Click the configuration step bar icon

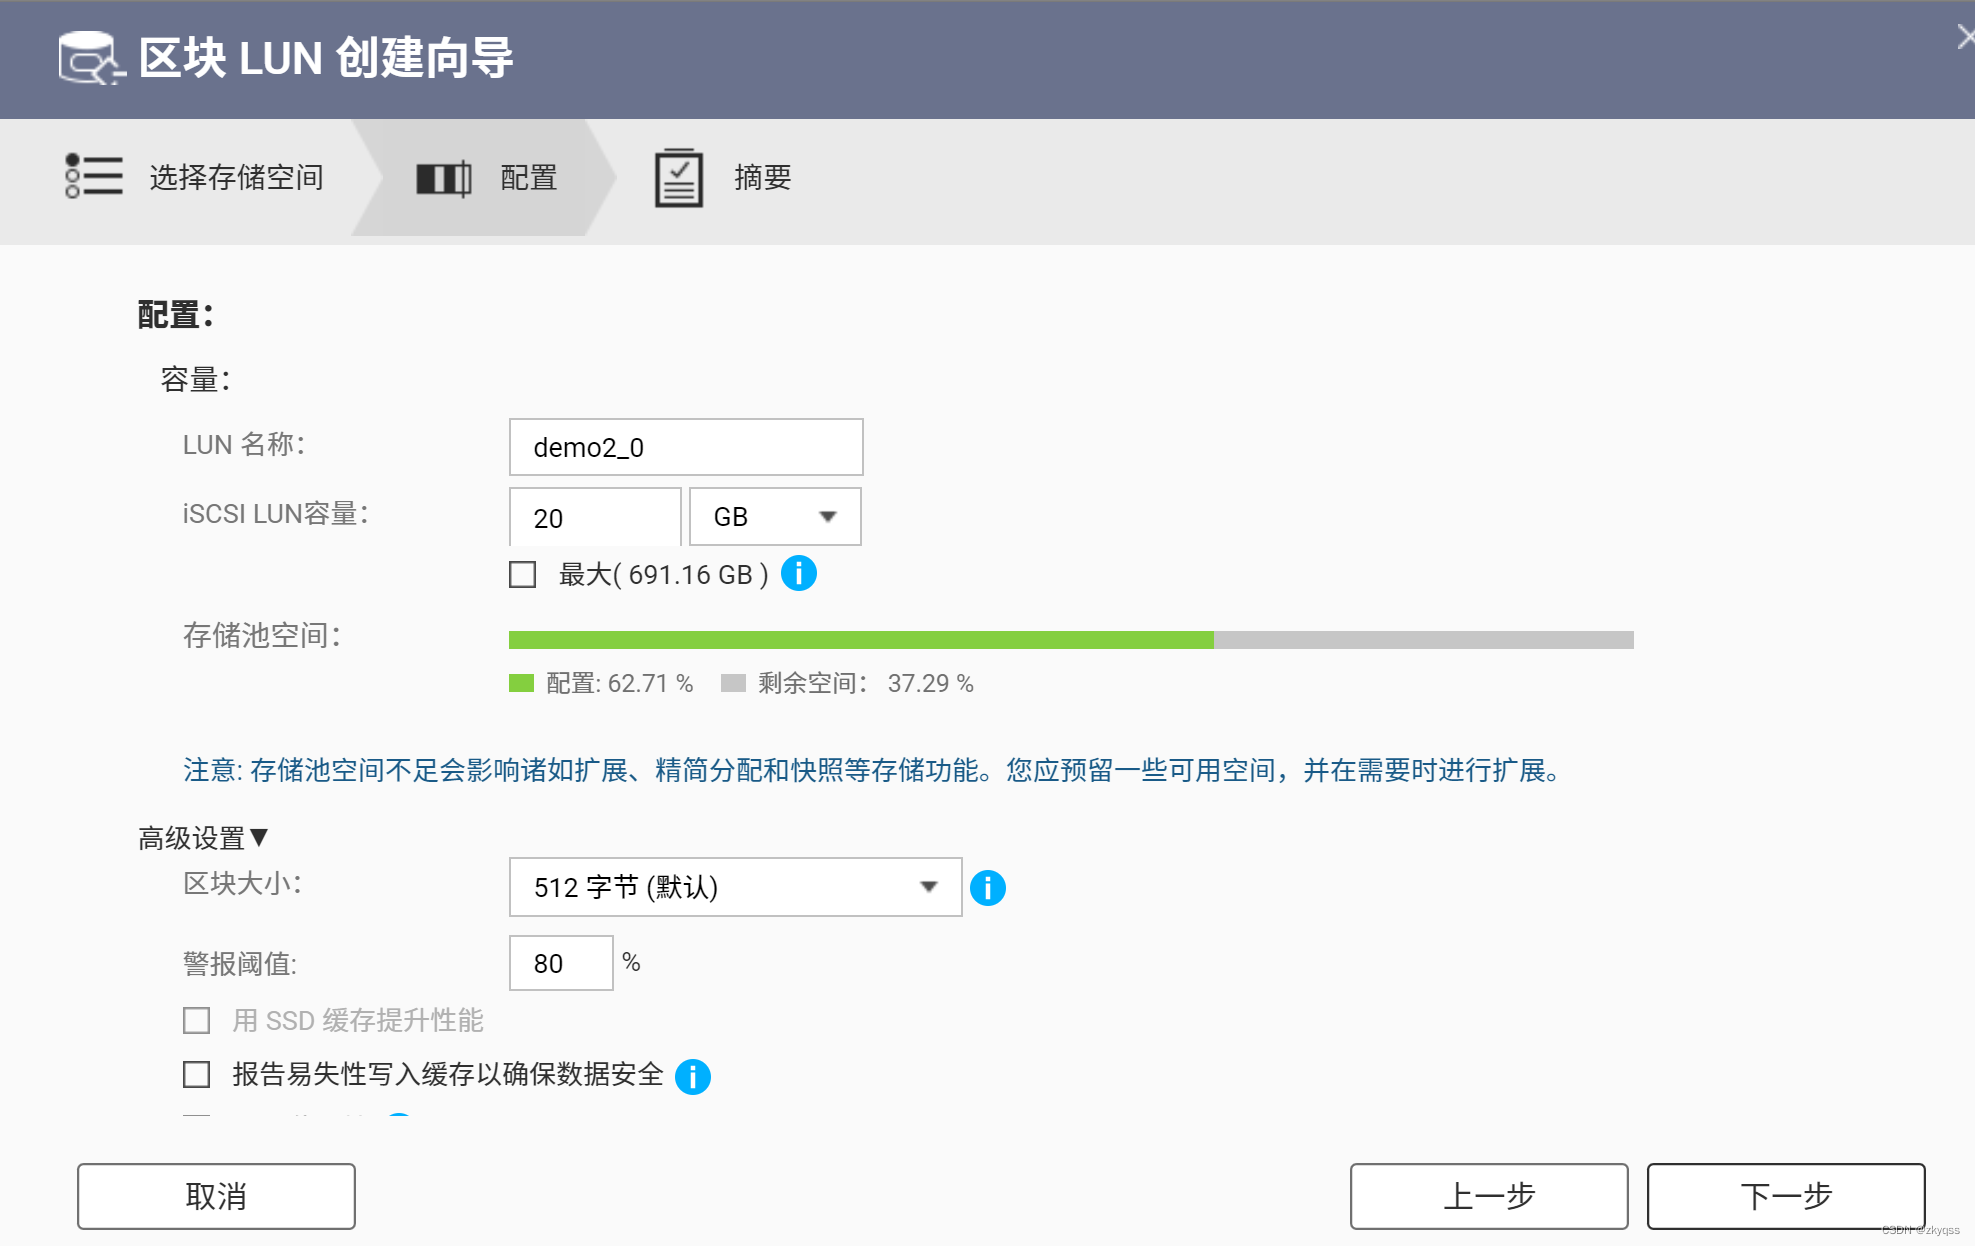coord(443,179)
